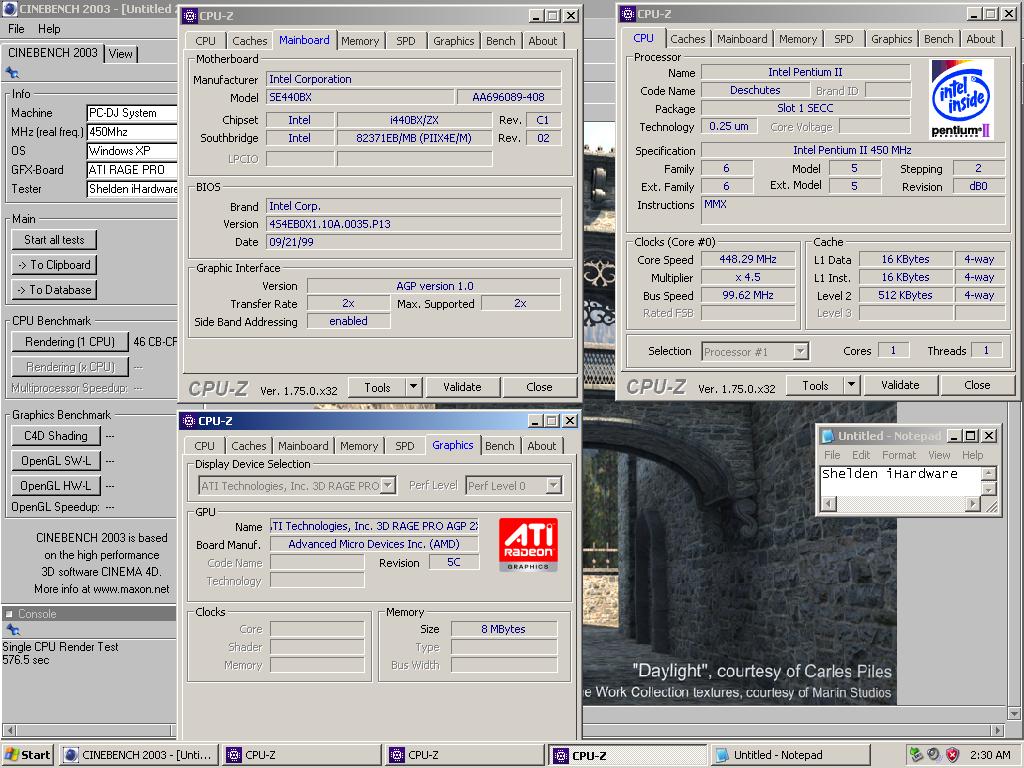The image size is (1024, 768).
Task: Click the SE440BX model value
Action: point(360,97)
